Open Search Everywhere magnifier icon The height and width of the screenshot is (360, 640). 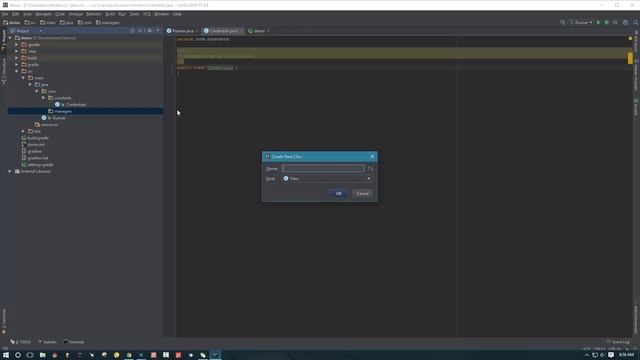click(636, 22)
